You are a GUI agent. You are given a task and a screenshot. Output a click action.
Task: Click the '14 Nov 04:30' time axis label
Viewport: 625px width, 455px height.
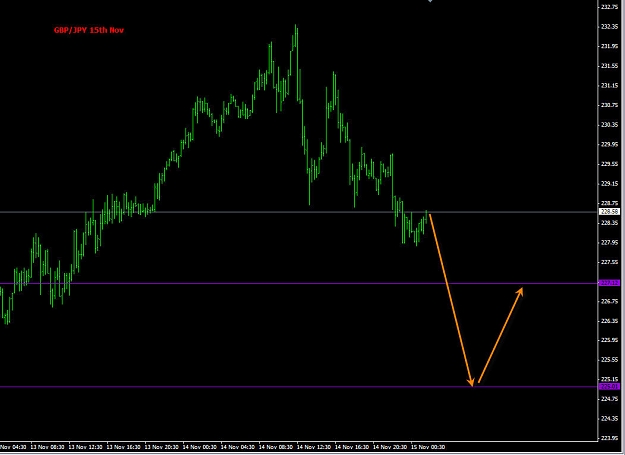(238, 447)
